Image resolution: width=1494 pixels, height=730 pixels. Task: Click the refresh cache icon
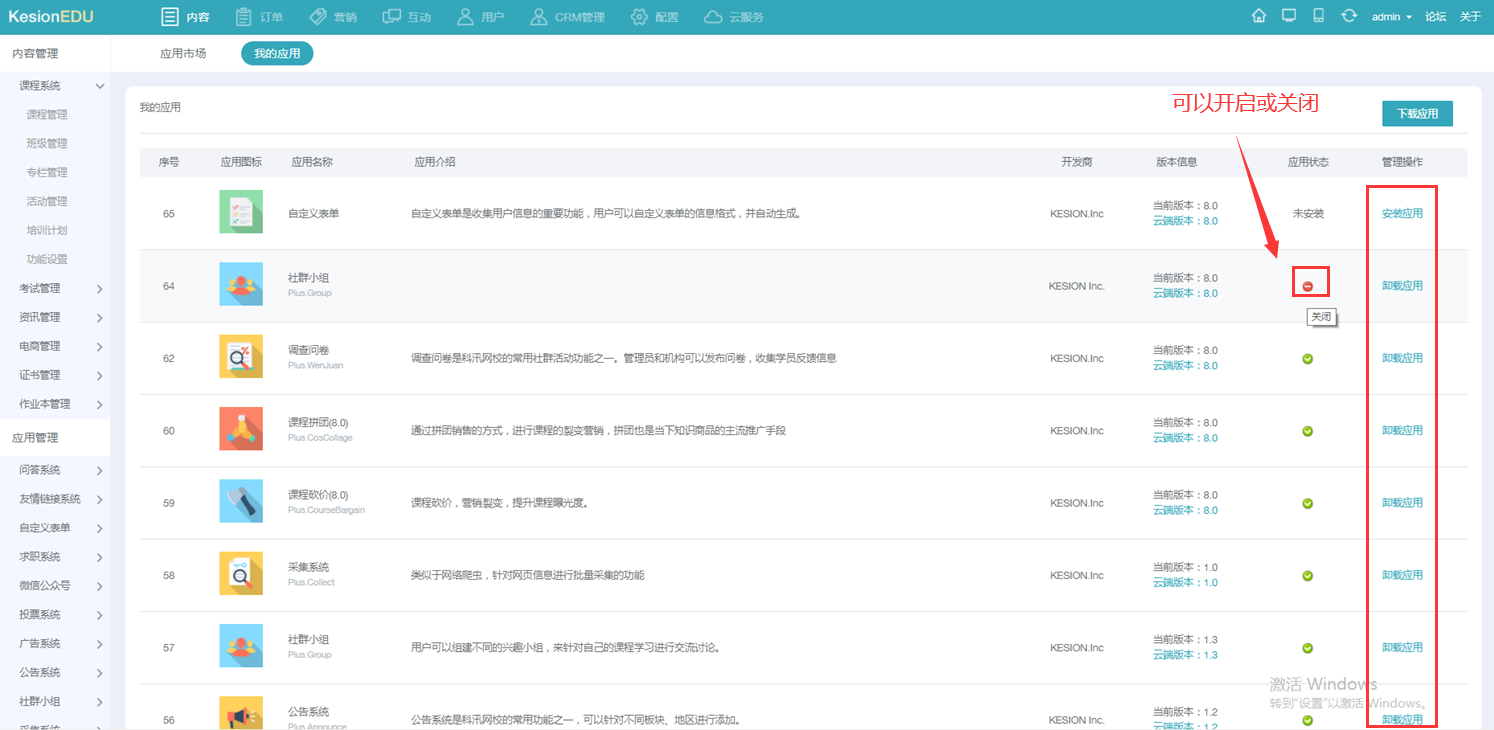click(x=1349, y=16)
